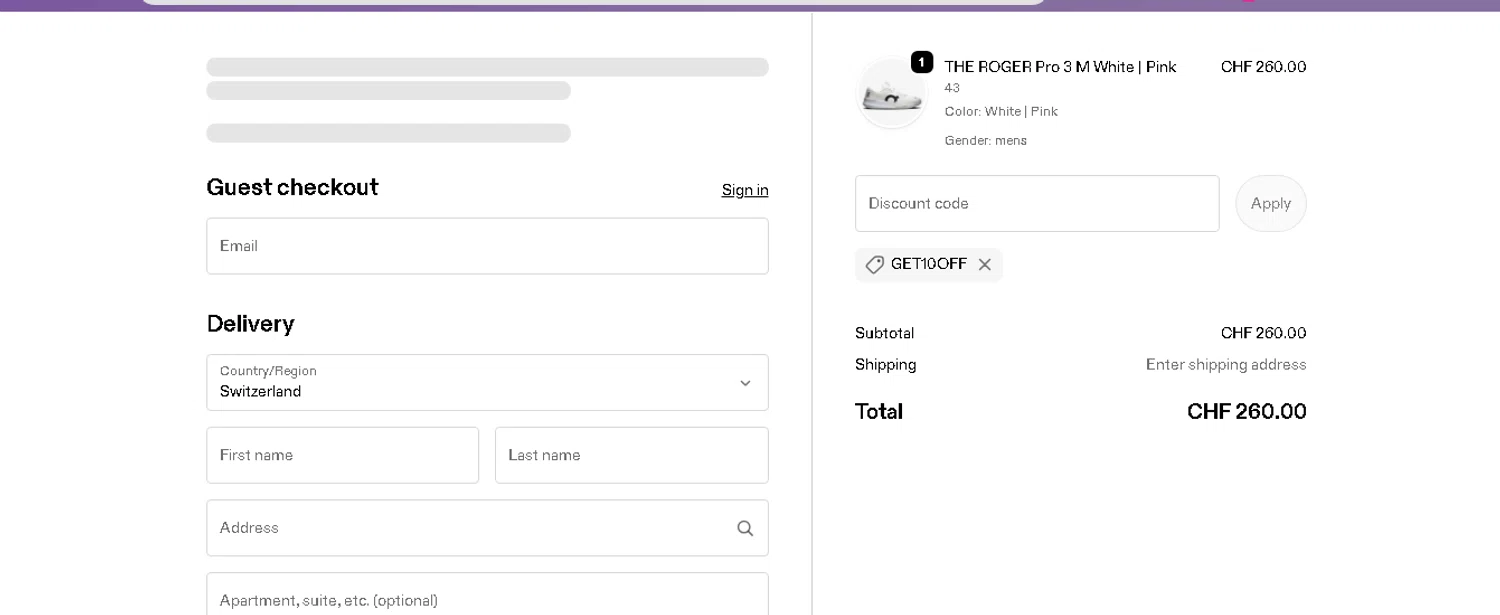Image resolution: width=1500 pixels, height=615 pixels.
Task: Click the item price CHF 260.00 beside product
Action: [1263, 67]
